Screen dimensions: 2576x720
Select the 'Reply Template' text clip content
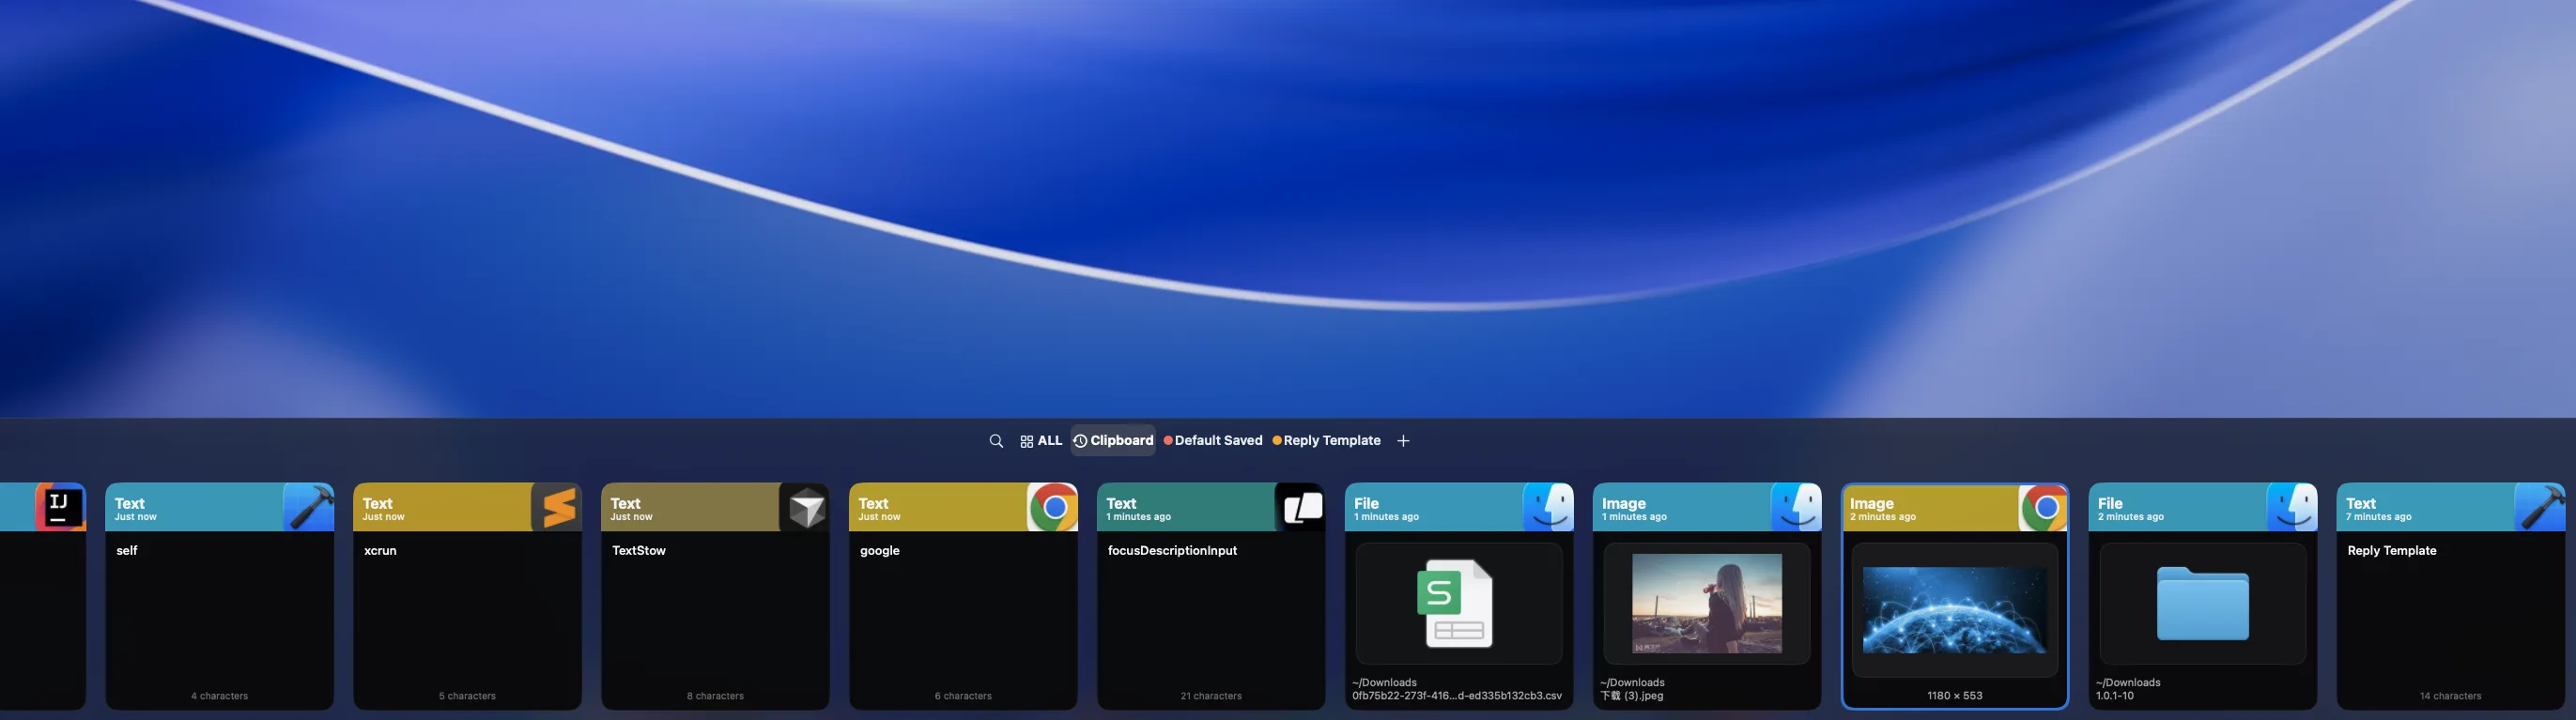[x=2392, y=551]
